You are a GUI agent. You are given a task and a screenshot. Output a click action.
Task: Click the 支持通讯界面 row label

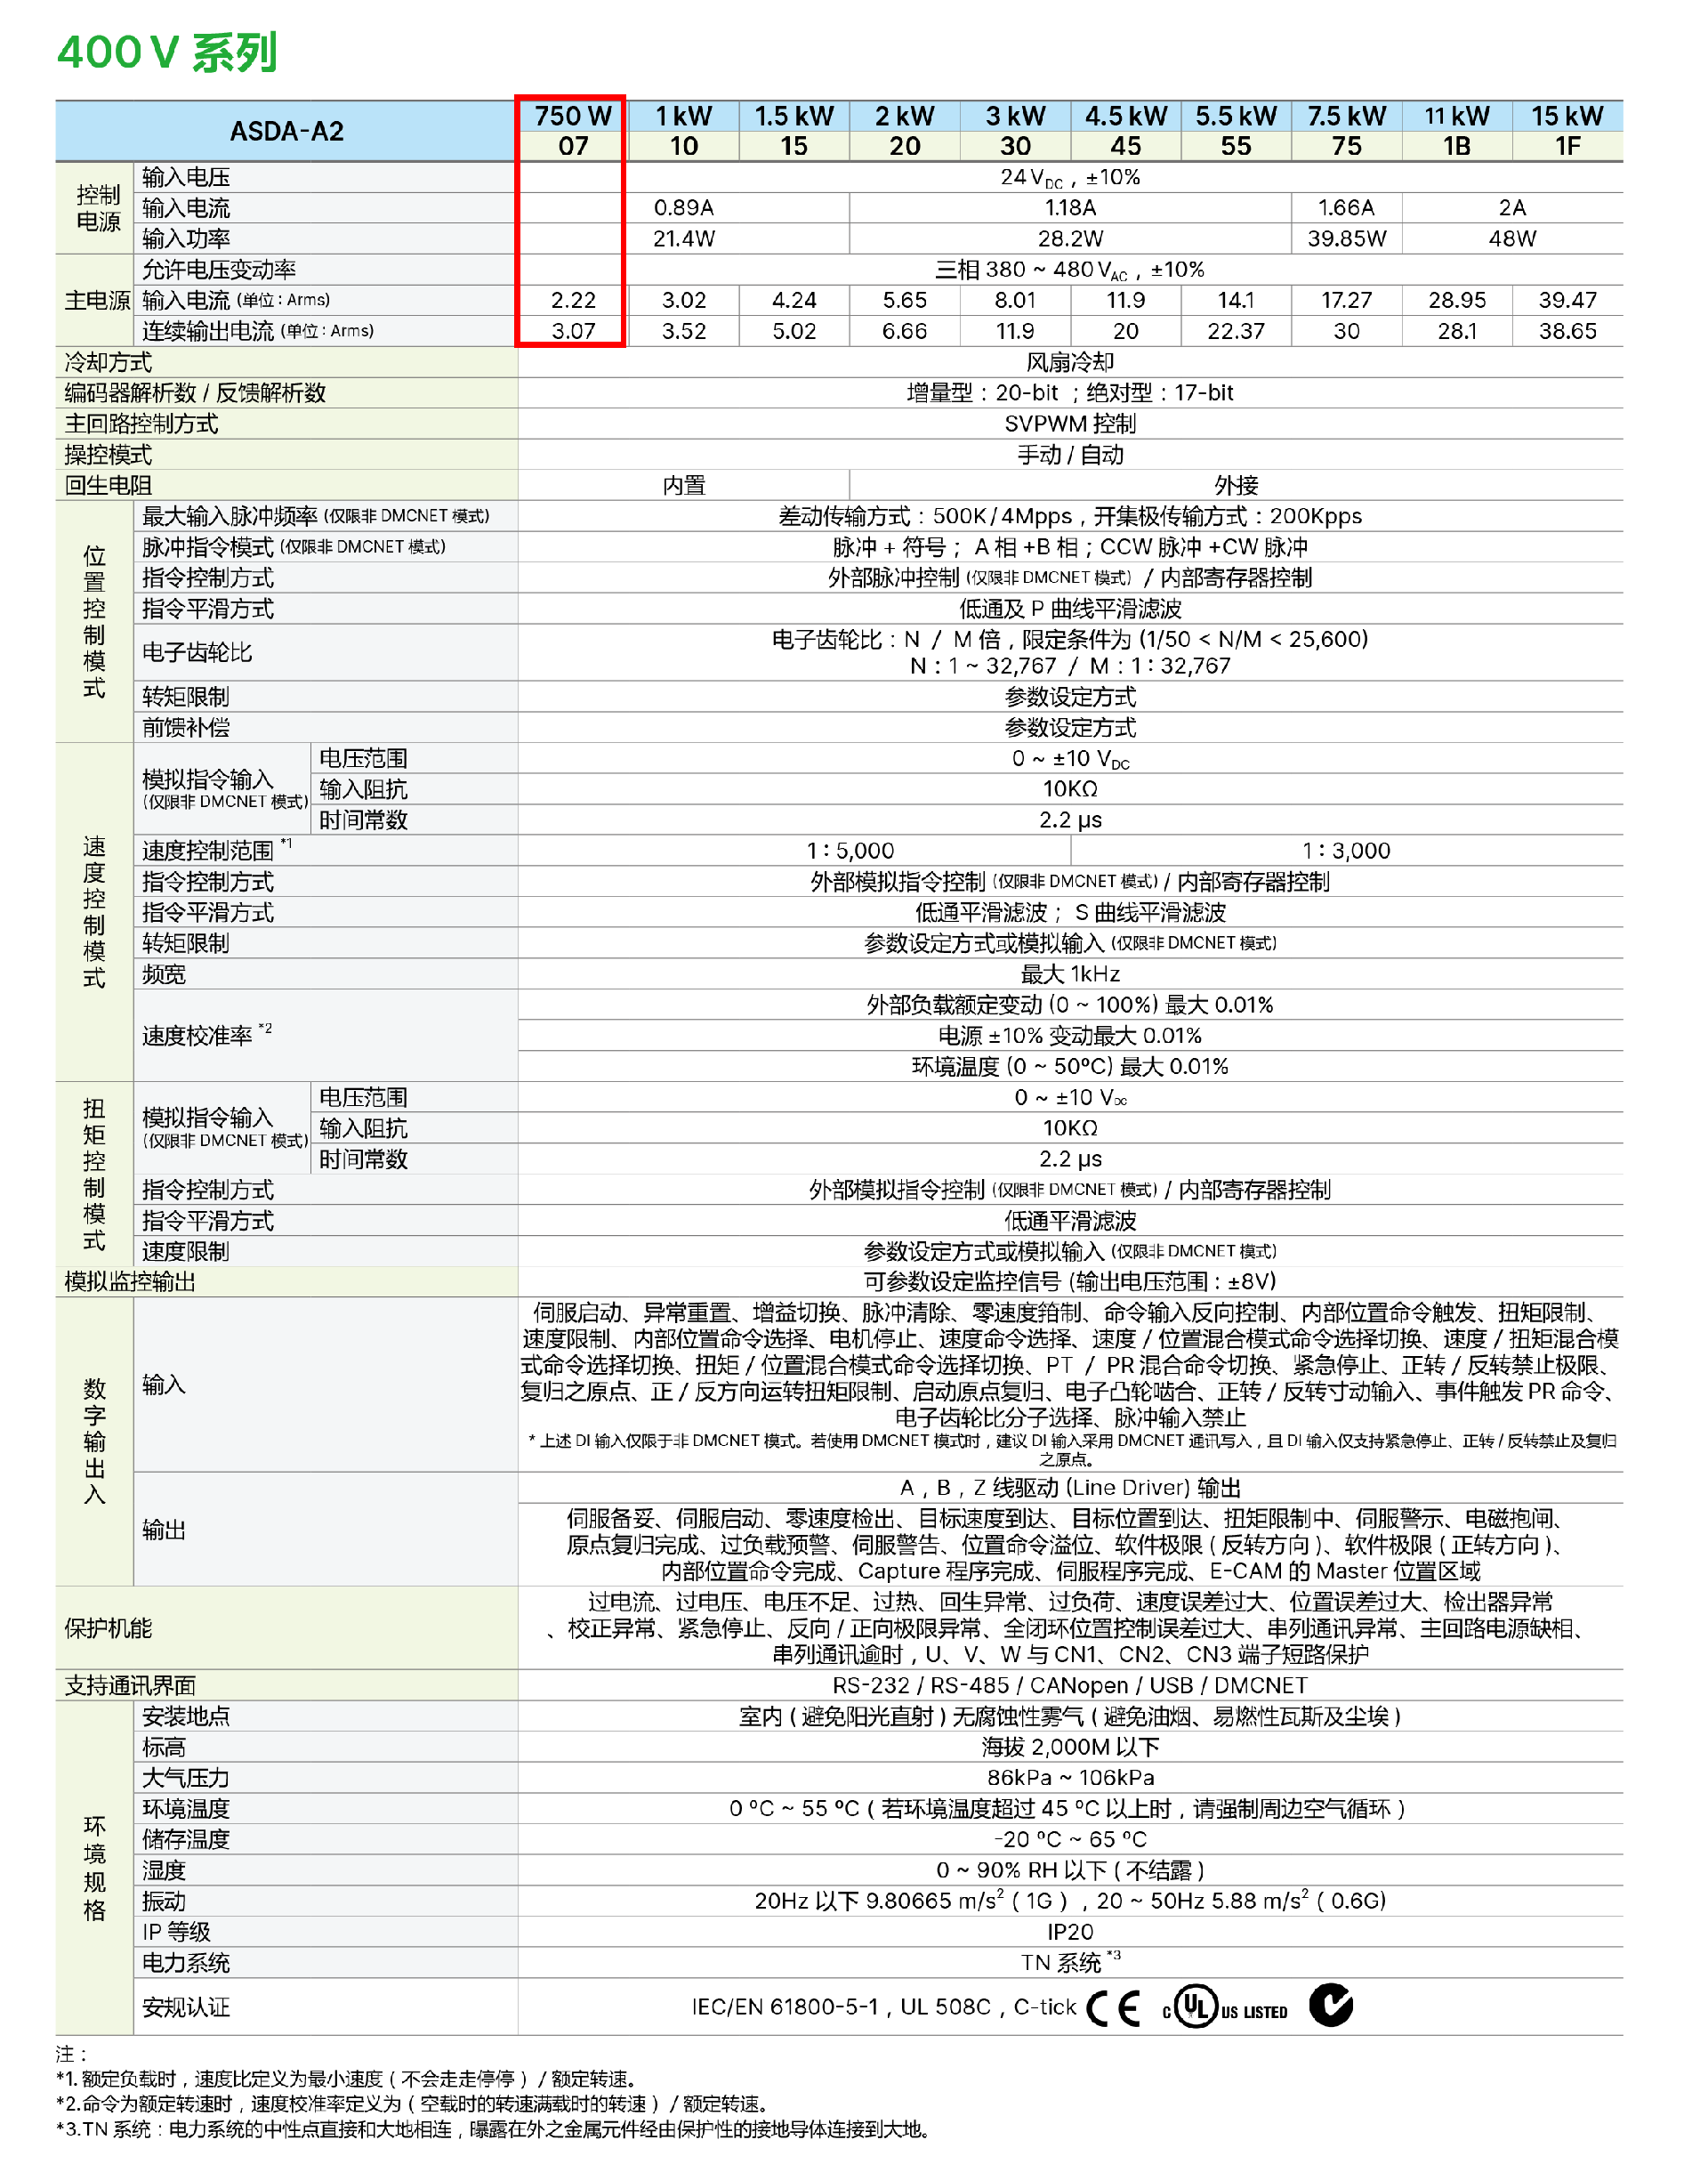tap(130, 1686)
